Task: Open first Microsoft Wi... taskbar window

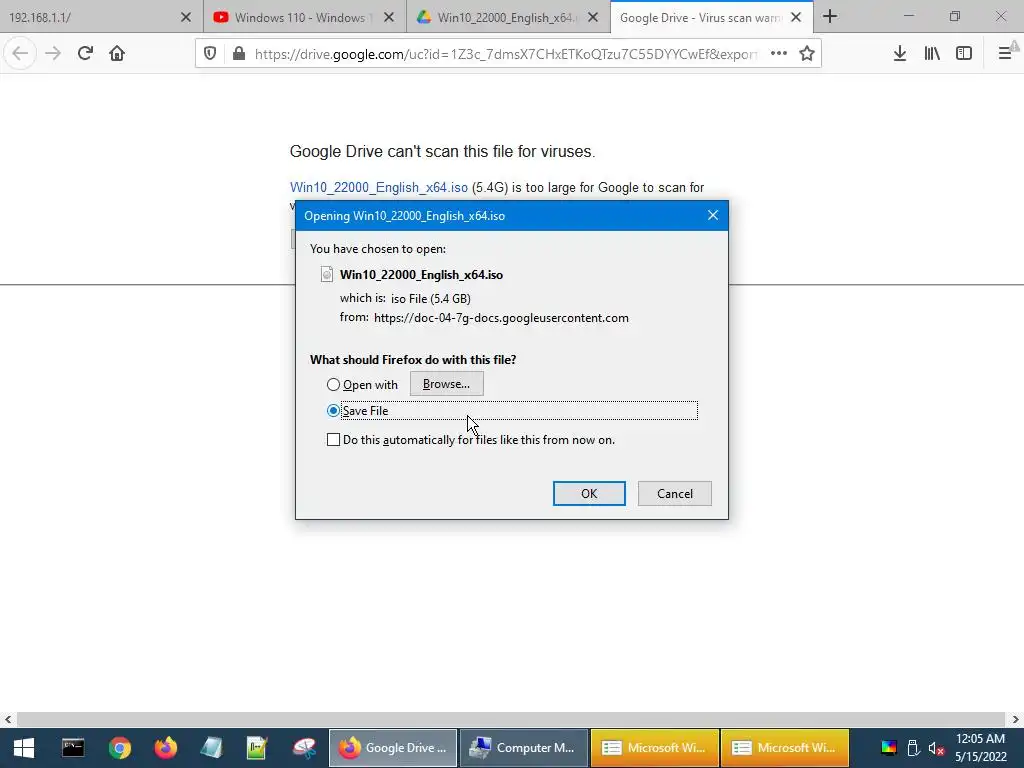Action: [654, 748]
